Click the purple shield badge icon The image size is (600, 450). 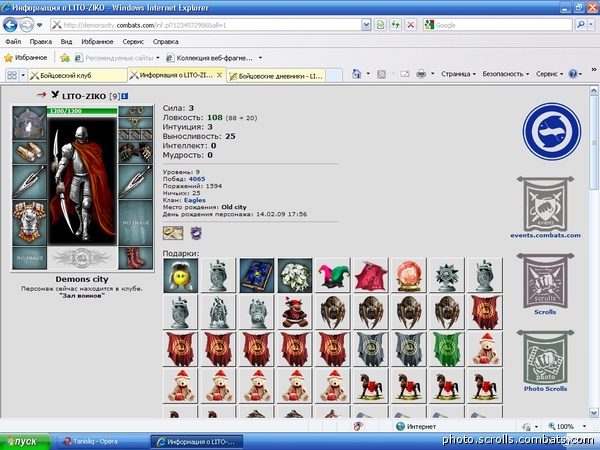[196, 233]
